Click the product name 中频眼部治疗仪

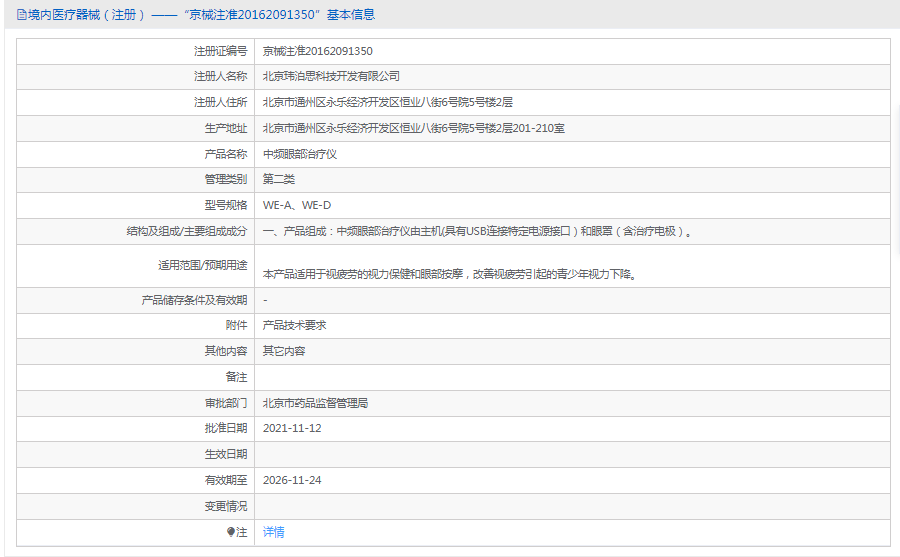(300, 154)
